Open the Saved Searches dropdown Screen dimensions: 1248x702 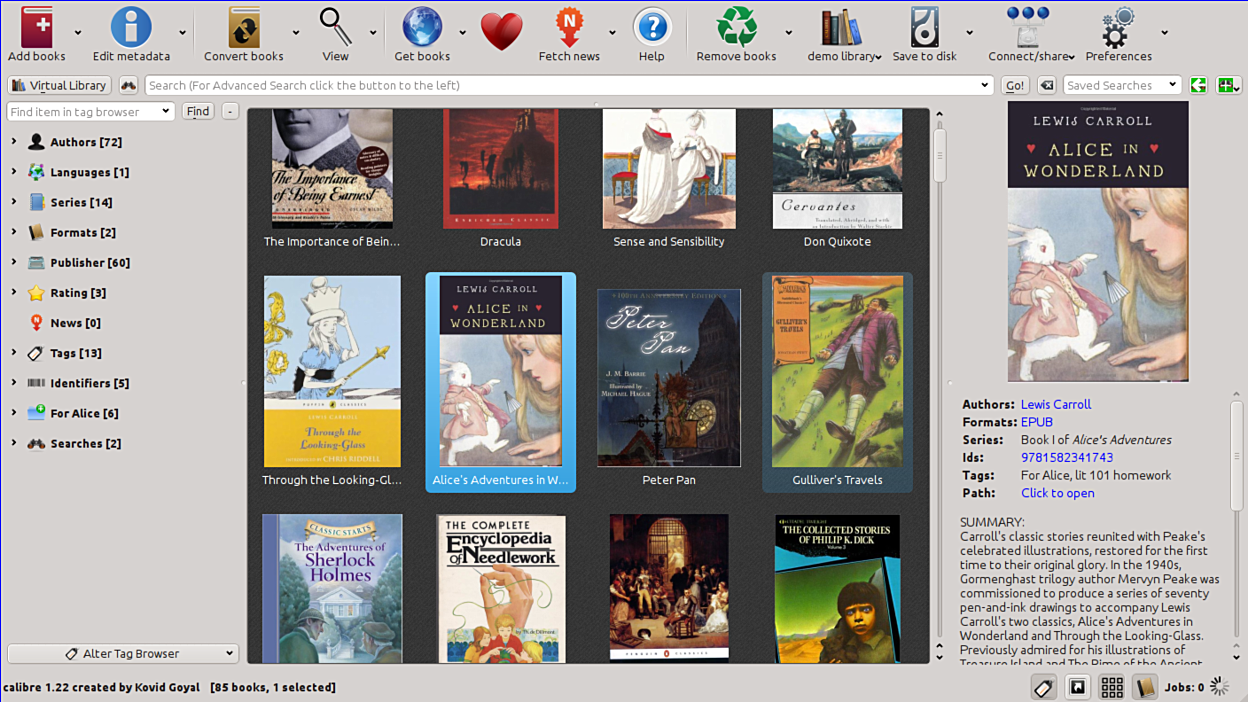click(x=1121, y=86)
